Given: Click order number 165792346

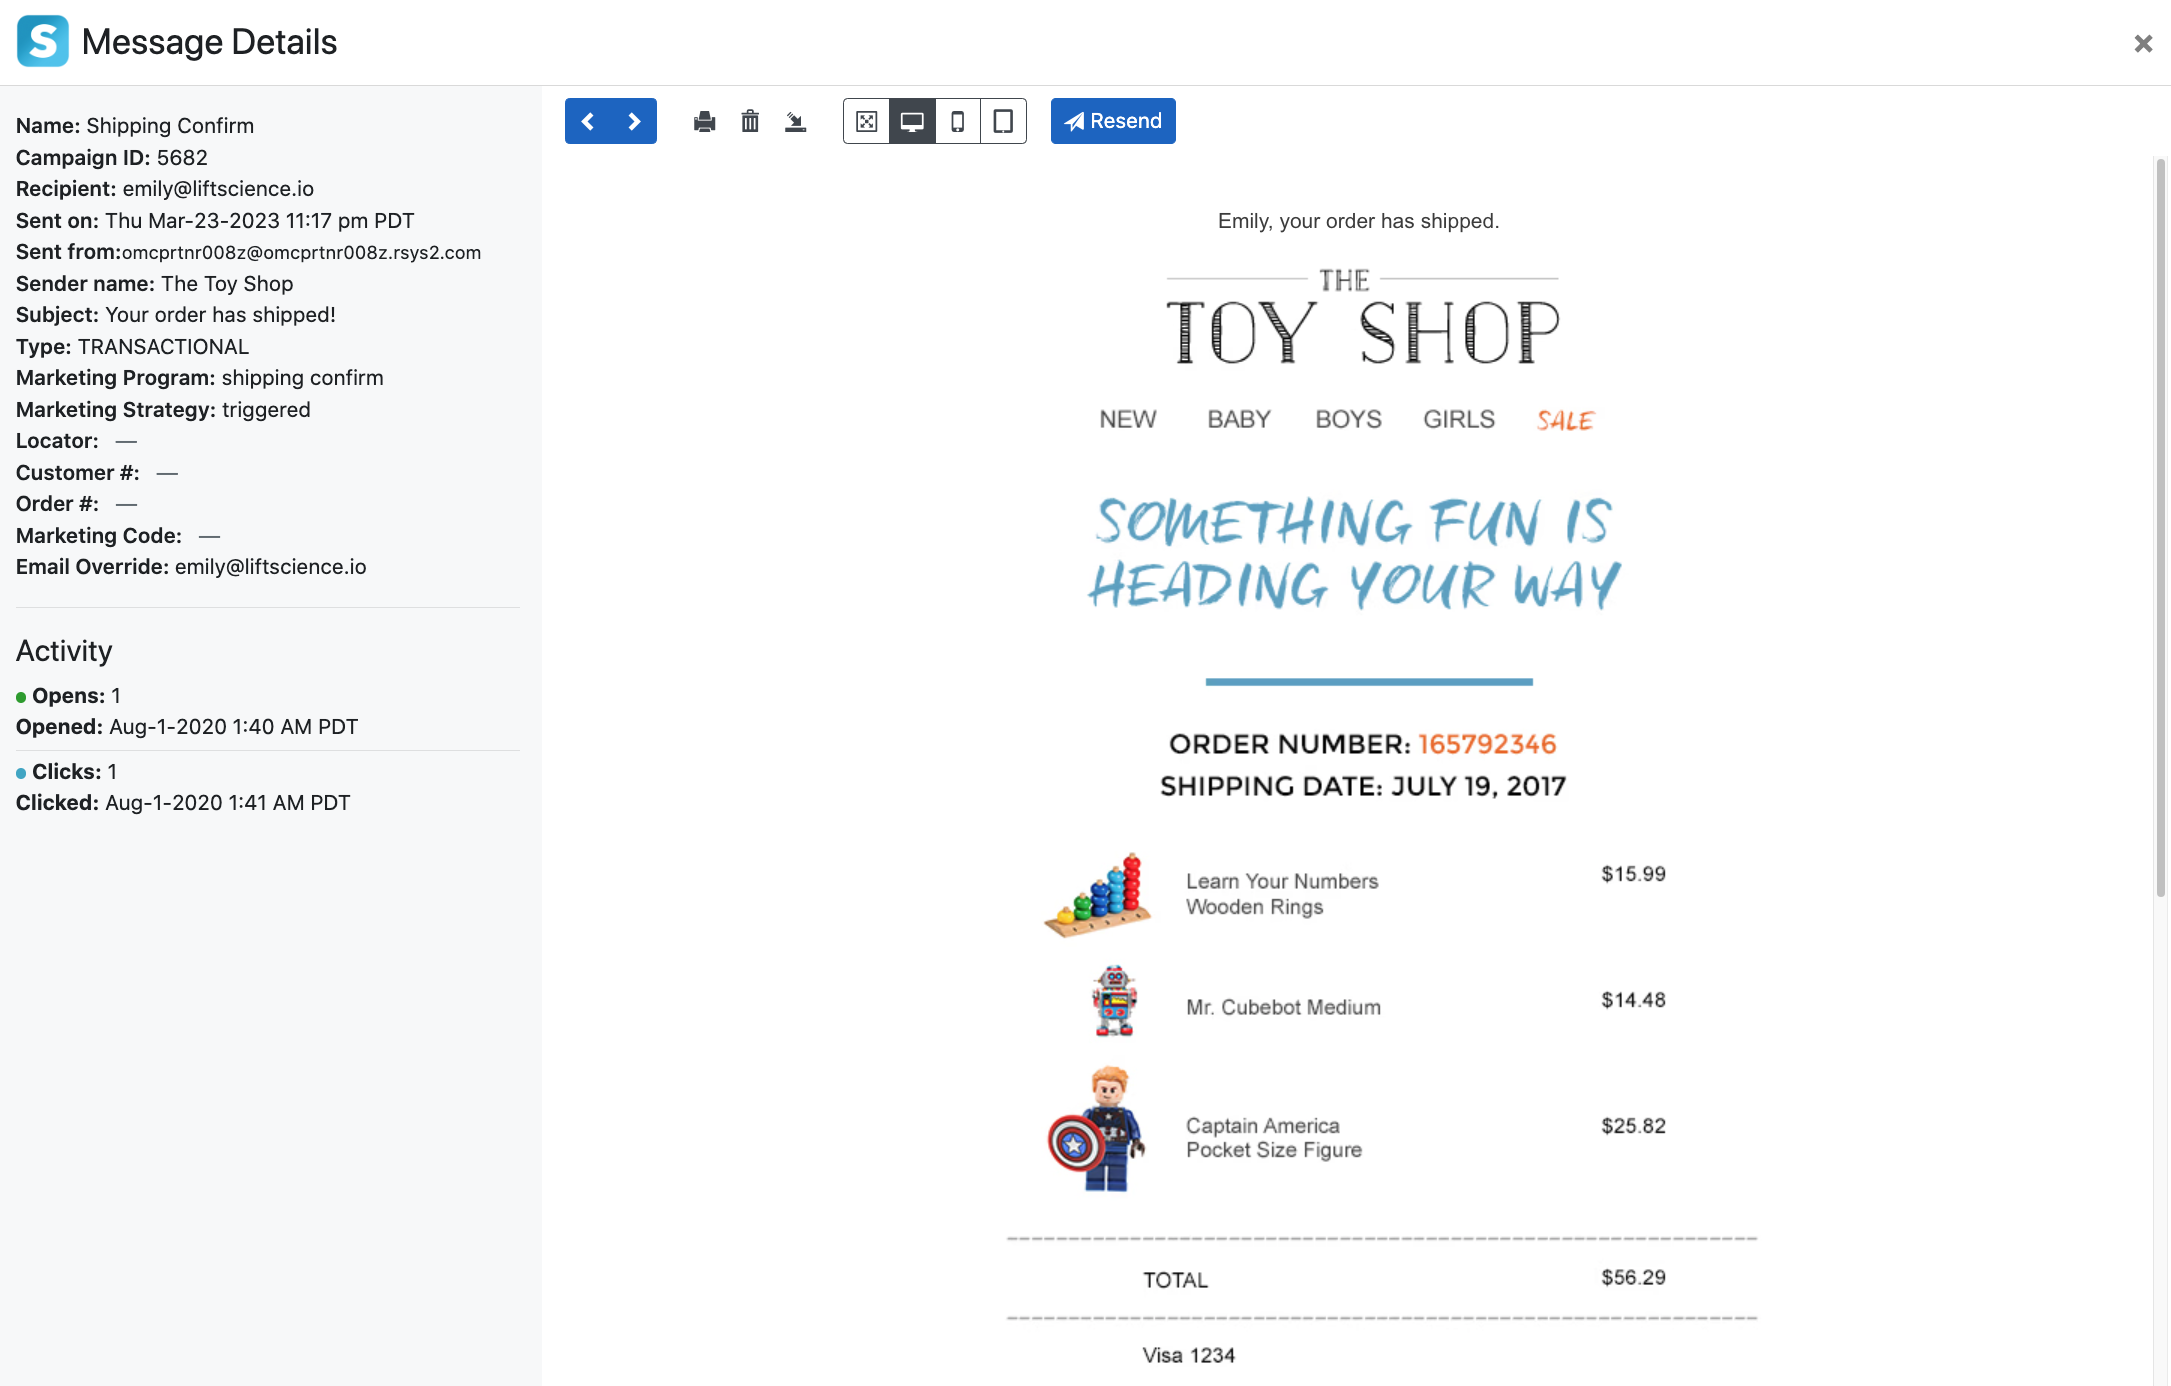Looking at the screenshot, I should 1486,744.
